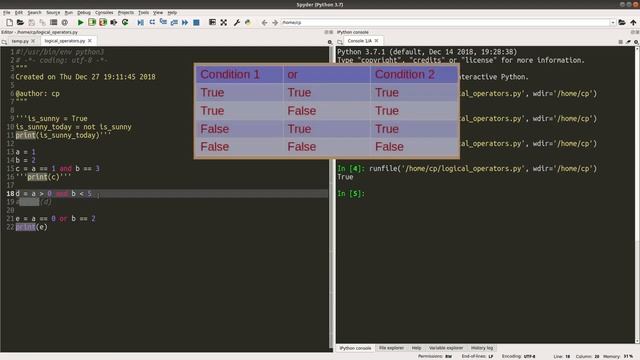Open the Run menu
Screen dimensions: 640x360
tap(69, 13)
